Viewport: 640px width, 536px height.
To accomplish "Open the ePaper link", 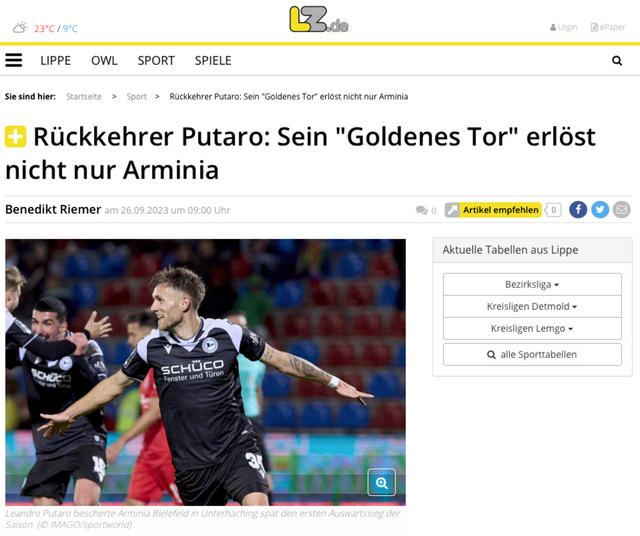I will [608, 27].
